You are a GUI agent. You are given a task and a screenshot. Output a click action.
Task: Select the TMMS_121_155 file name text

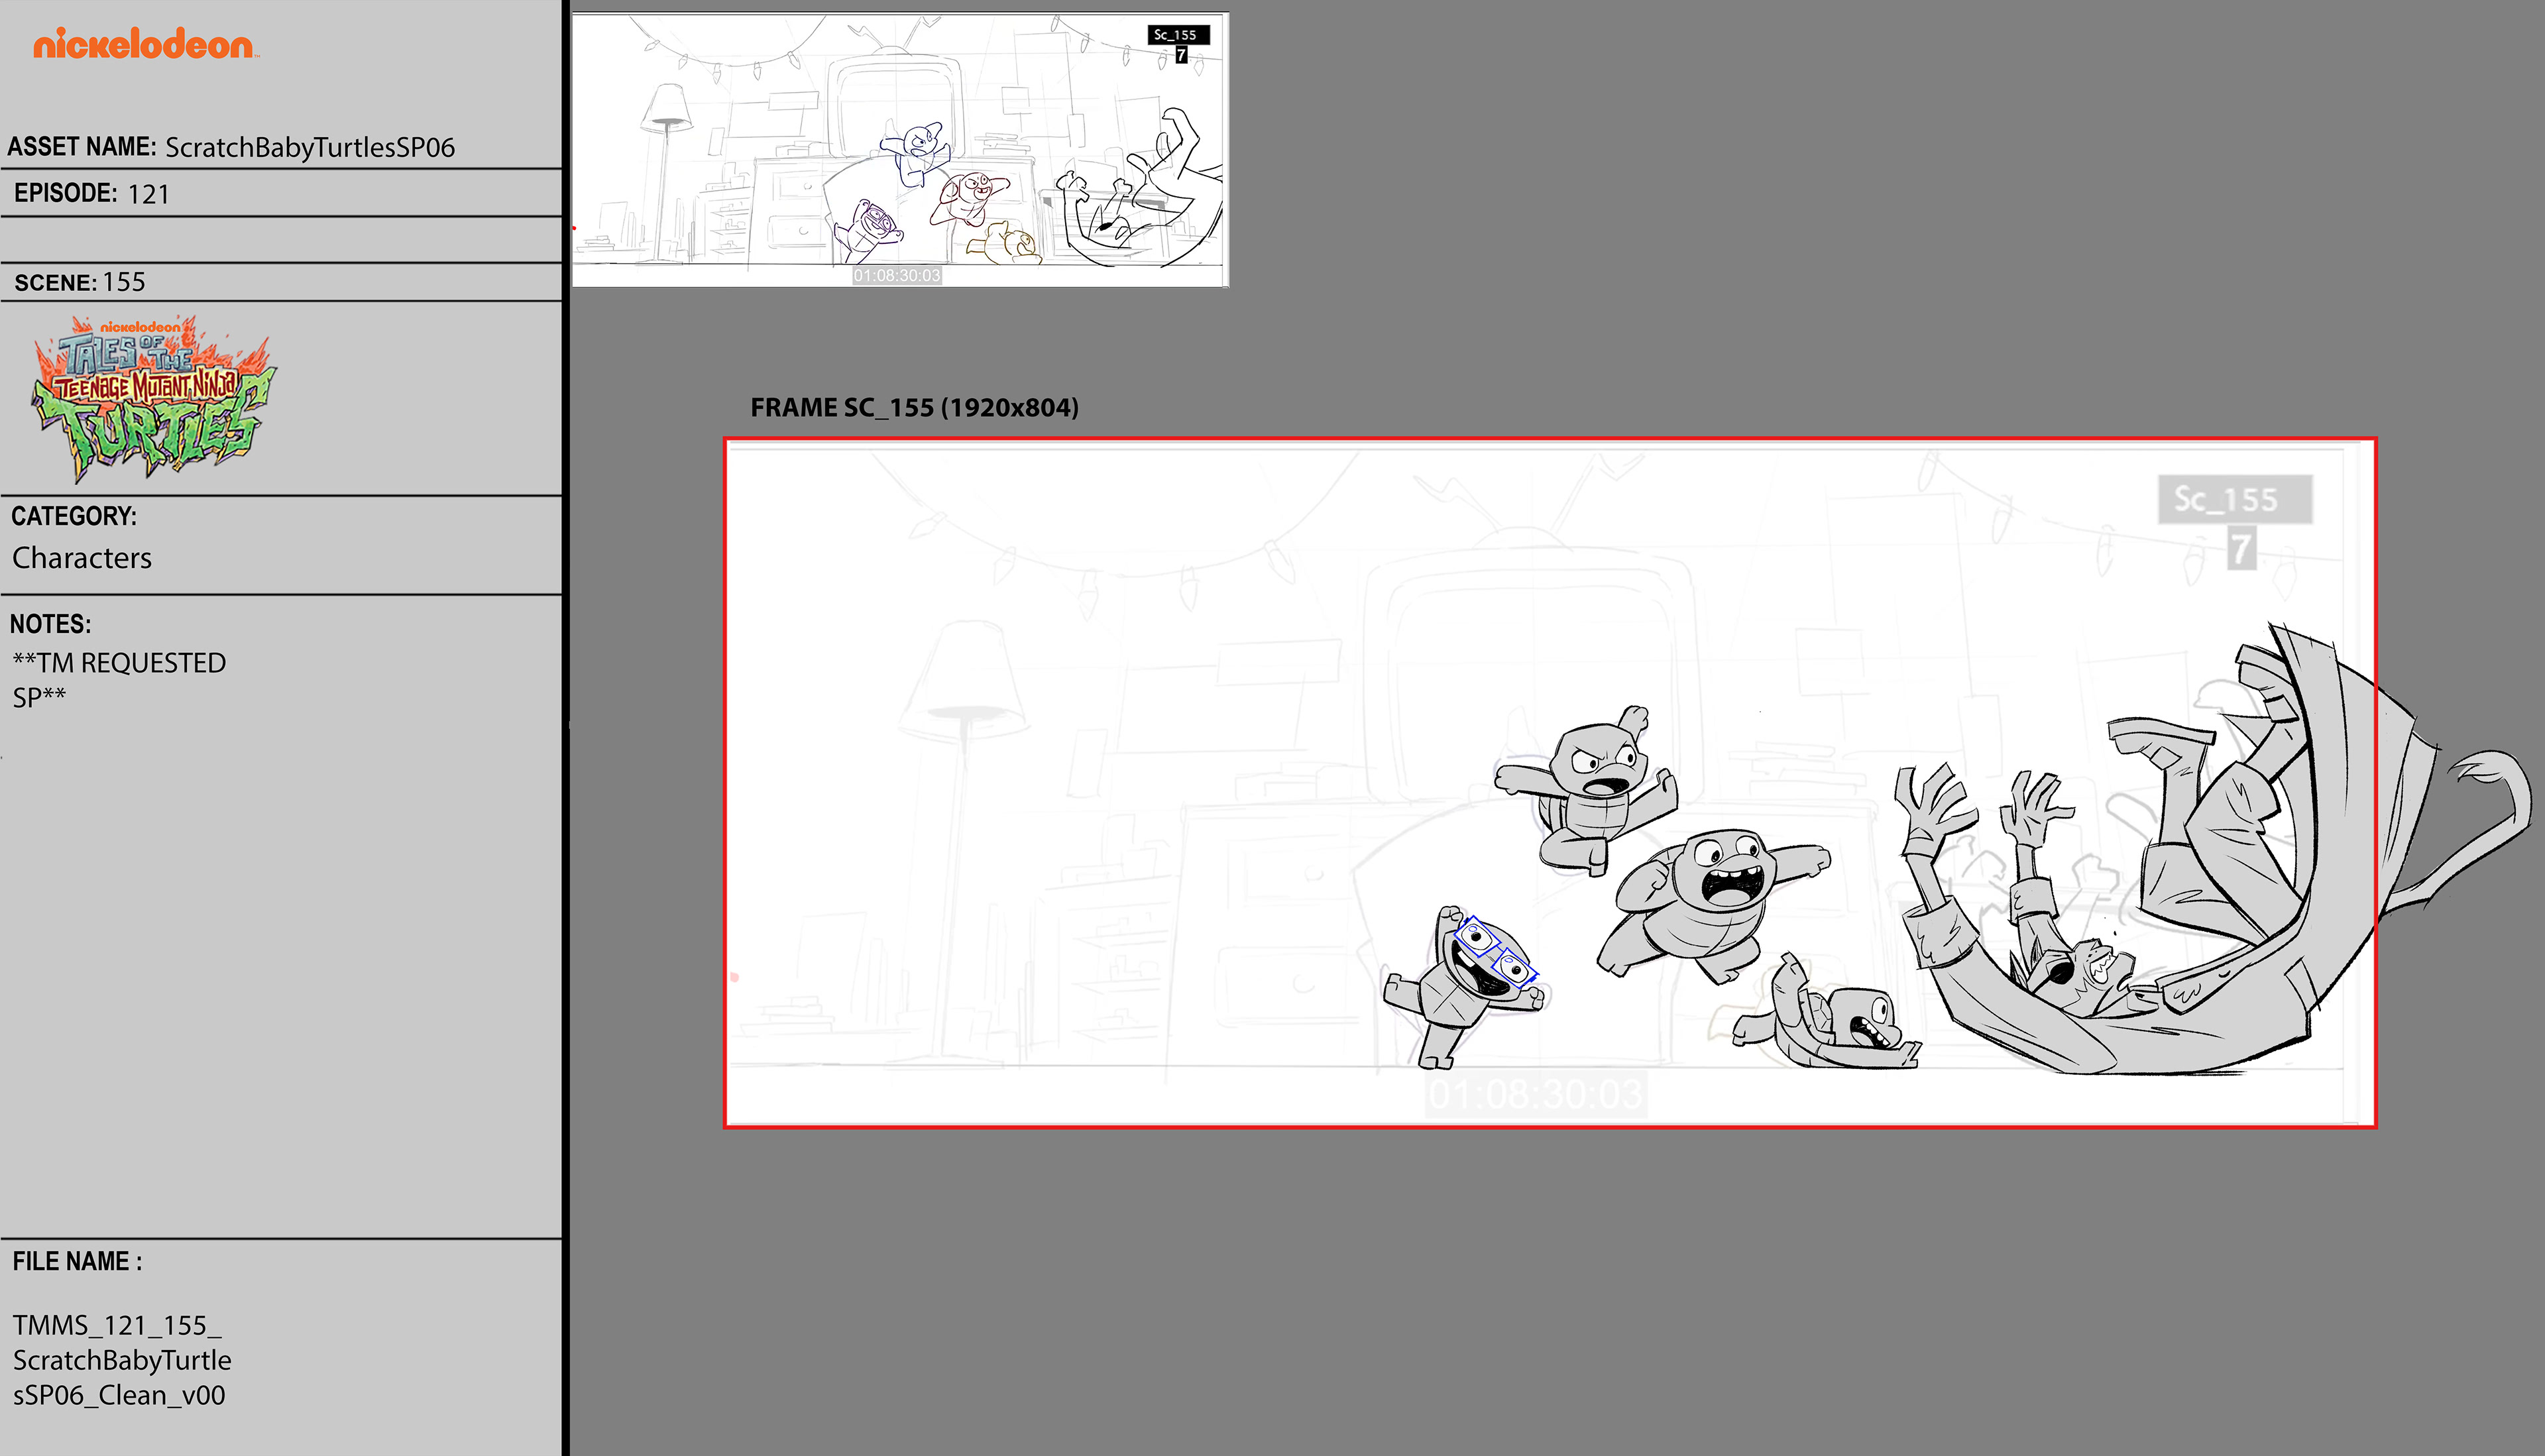click(121, 1360)
